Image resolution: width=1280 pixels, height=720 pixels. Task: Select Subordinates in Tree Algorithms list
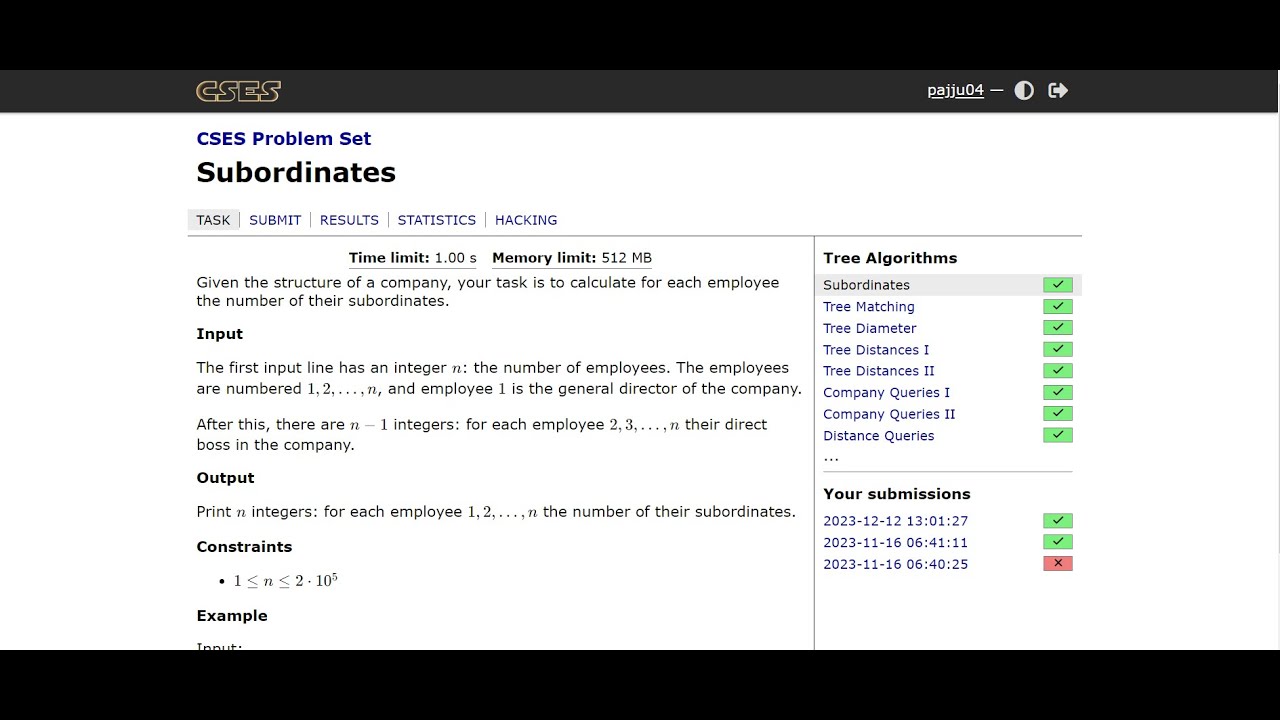click(866, 285)
